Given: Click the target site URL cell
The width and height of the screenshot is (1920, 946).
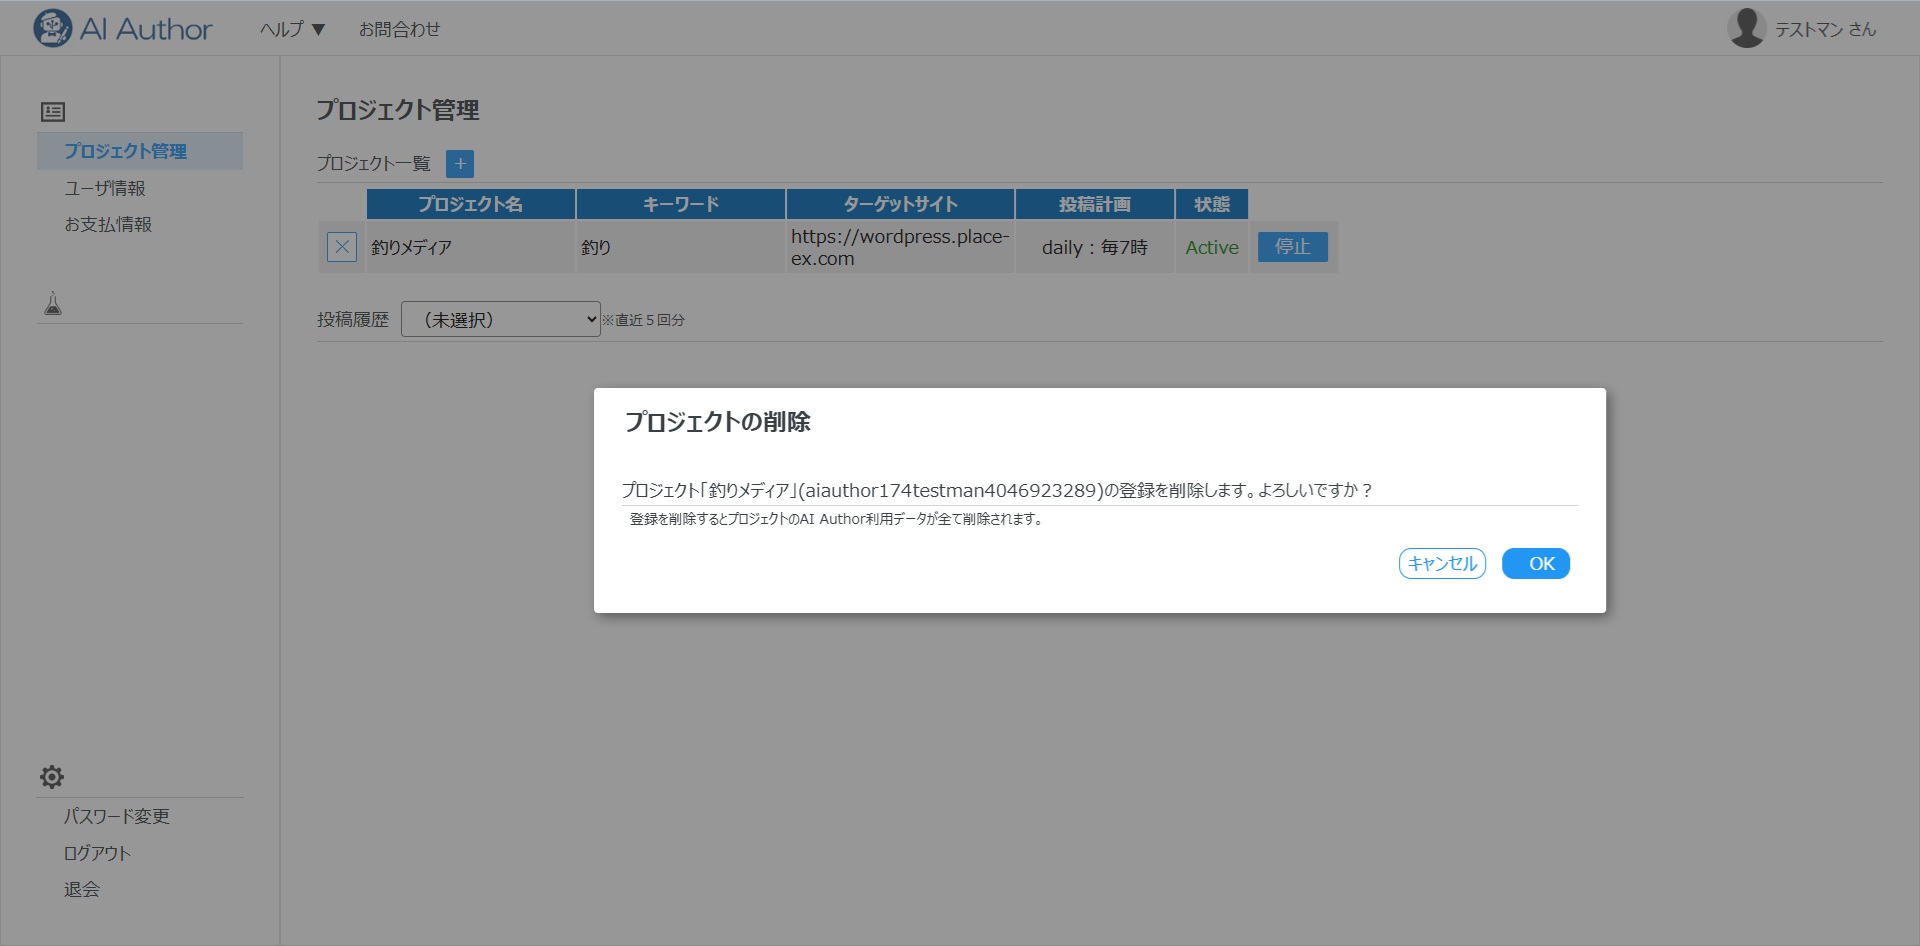Looking at the screenshot, I should pos(900,247).
